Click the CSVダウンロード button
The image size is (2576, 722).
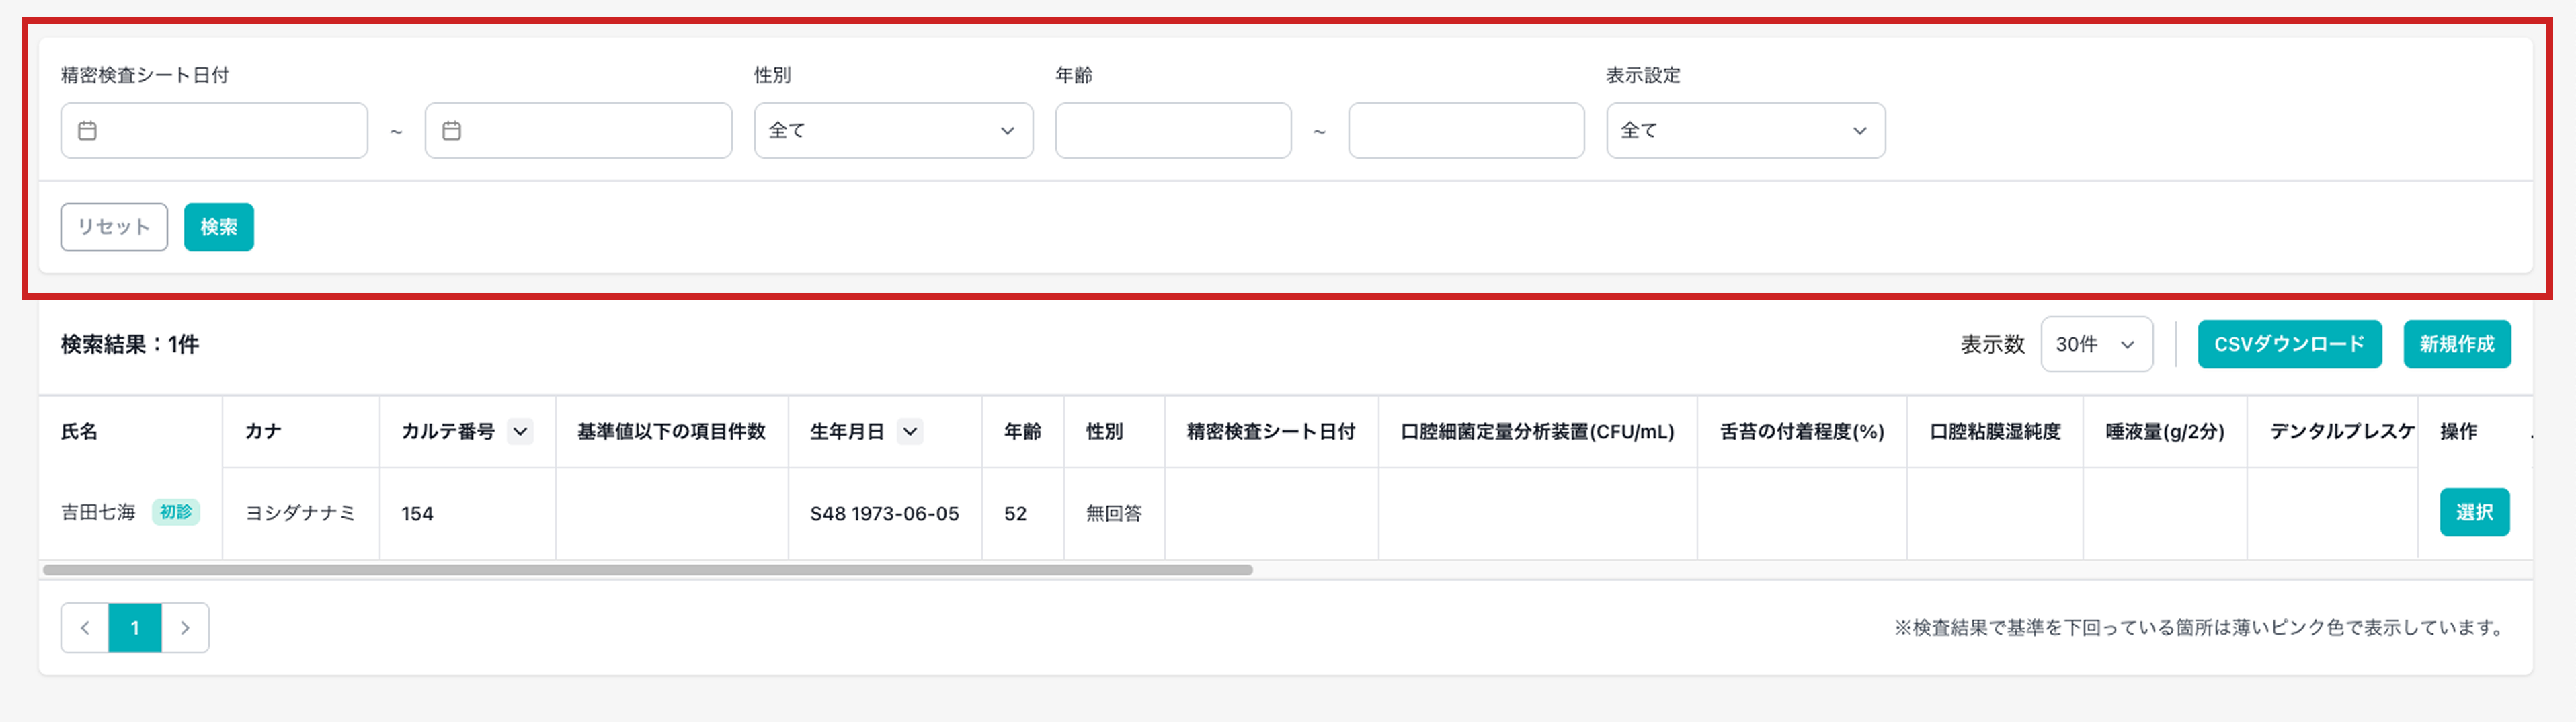coord(2289,344)
